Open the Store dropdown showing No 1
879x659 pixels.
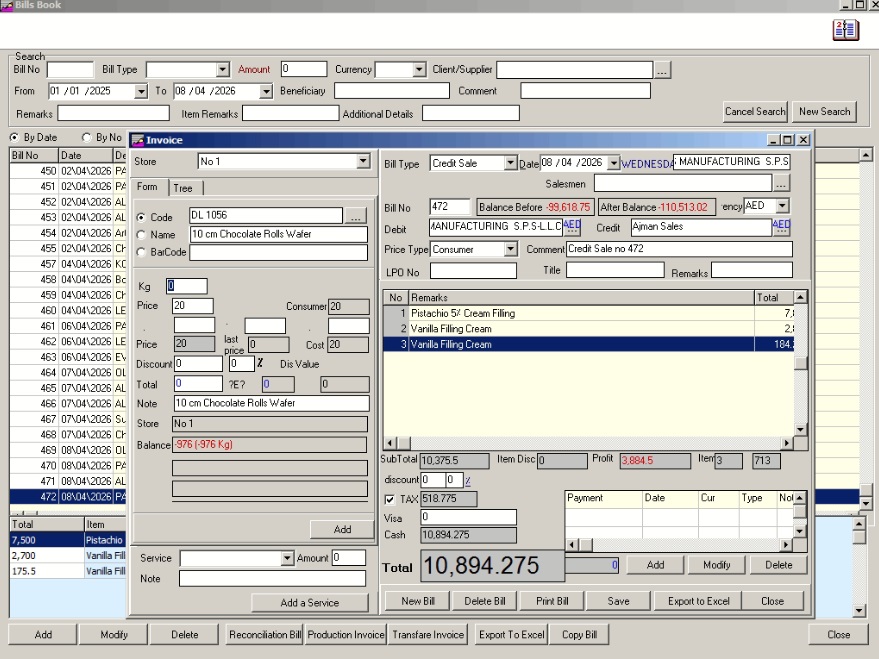(x=363, y=162)
